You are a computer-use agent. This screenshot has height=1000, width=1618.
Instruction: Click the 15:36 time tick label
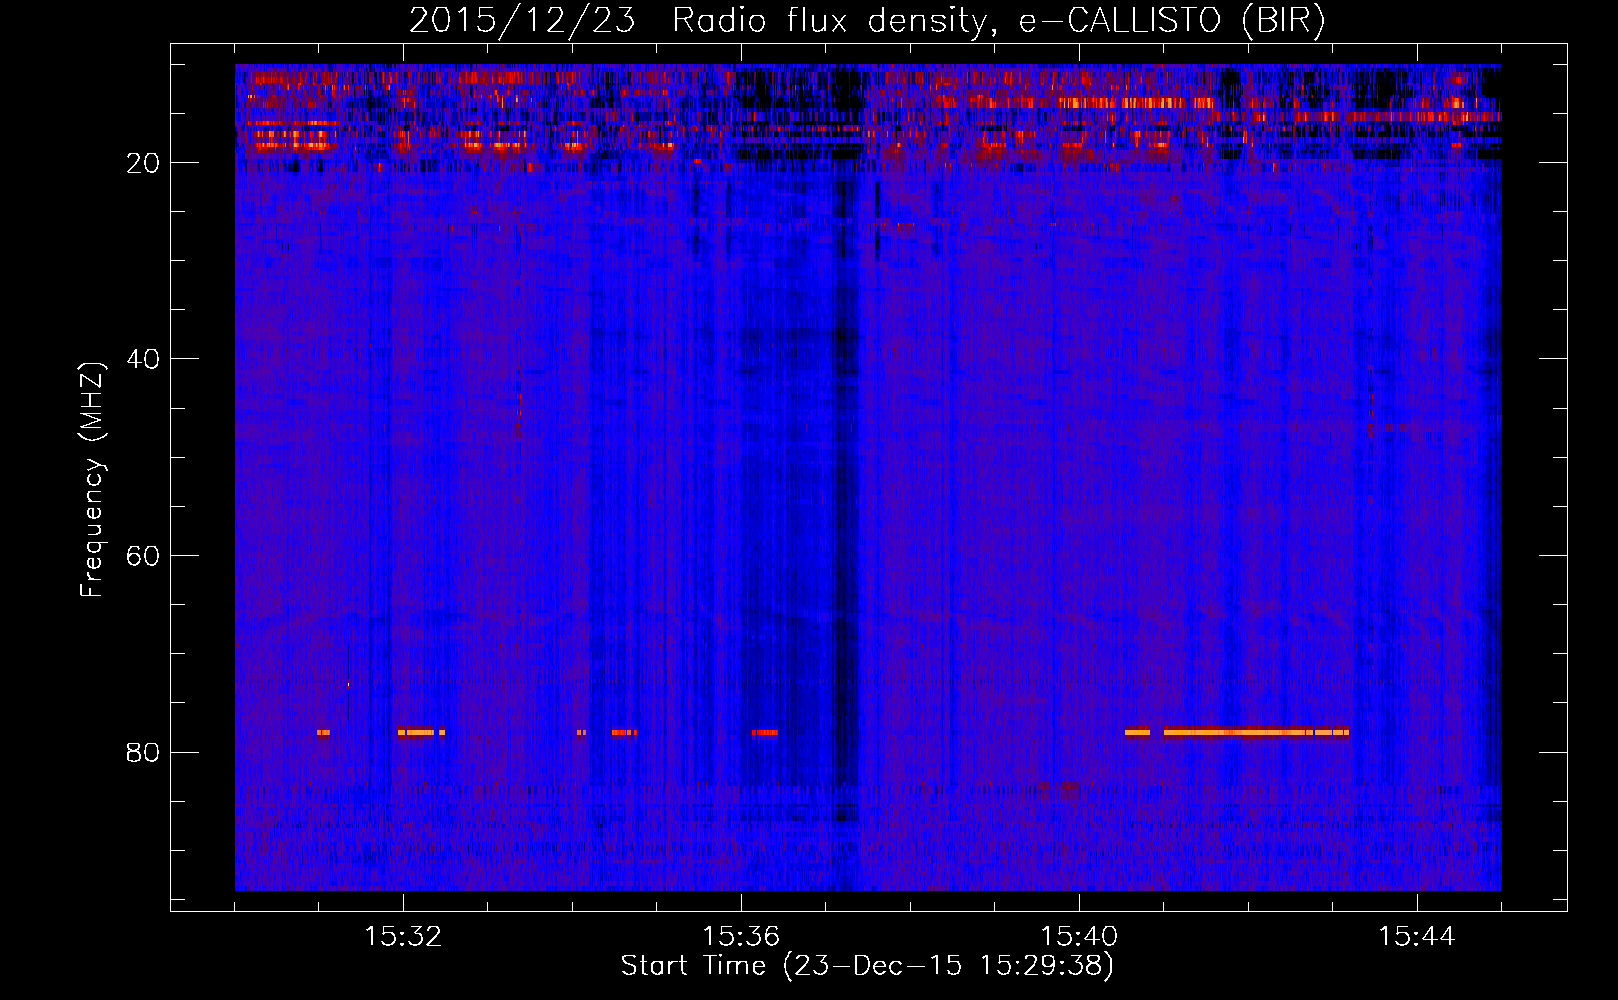coord(741,937)
